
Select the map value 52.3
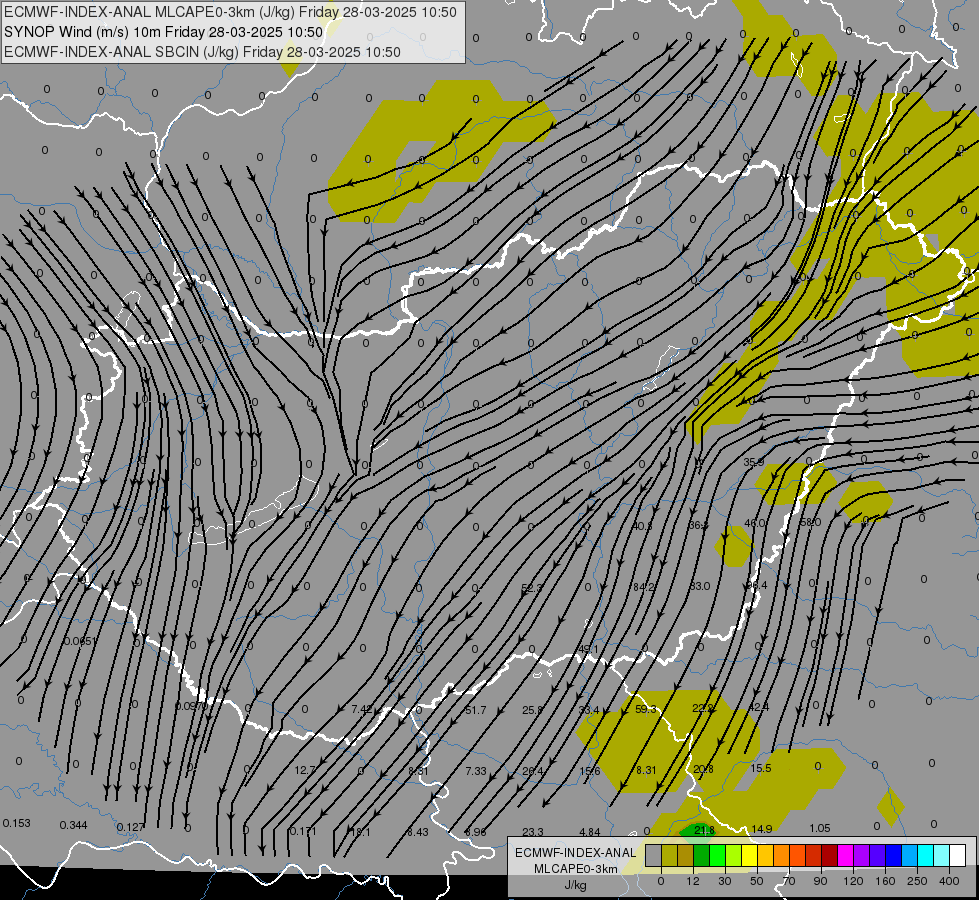tap(531, 588)
